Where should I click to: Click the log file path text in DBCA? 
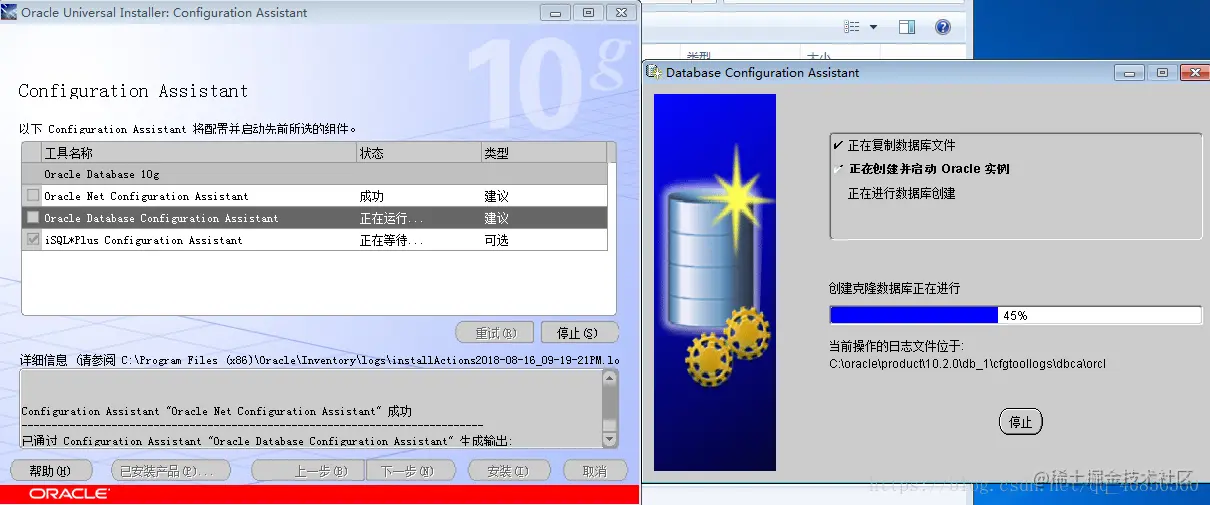tap(967, 363)
